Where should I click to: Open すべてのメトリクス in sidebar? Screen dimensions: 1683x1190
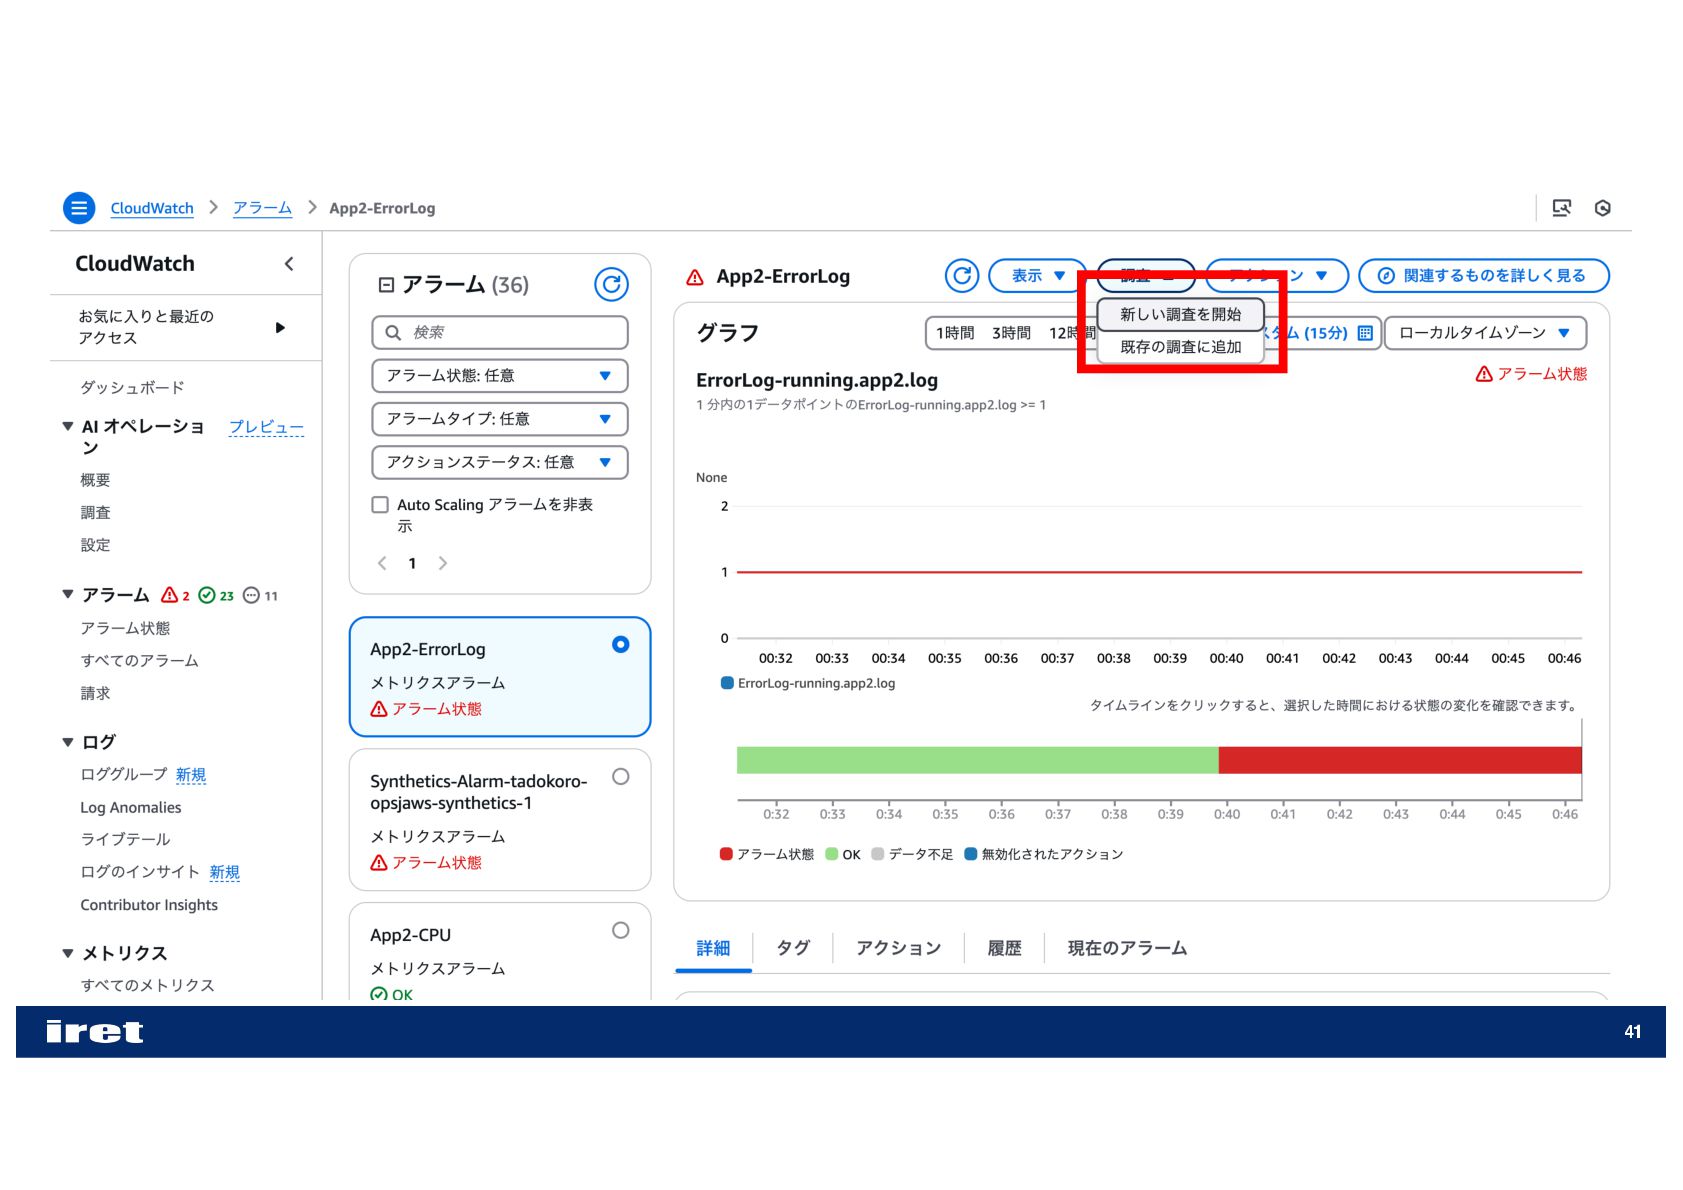click(x=147, y=986)
